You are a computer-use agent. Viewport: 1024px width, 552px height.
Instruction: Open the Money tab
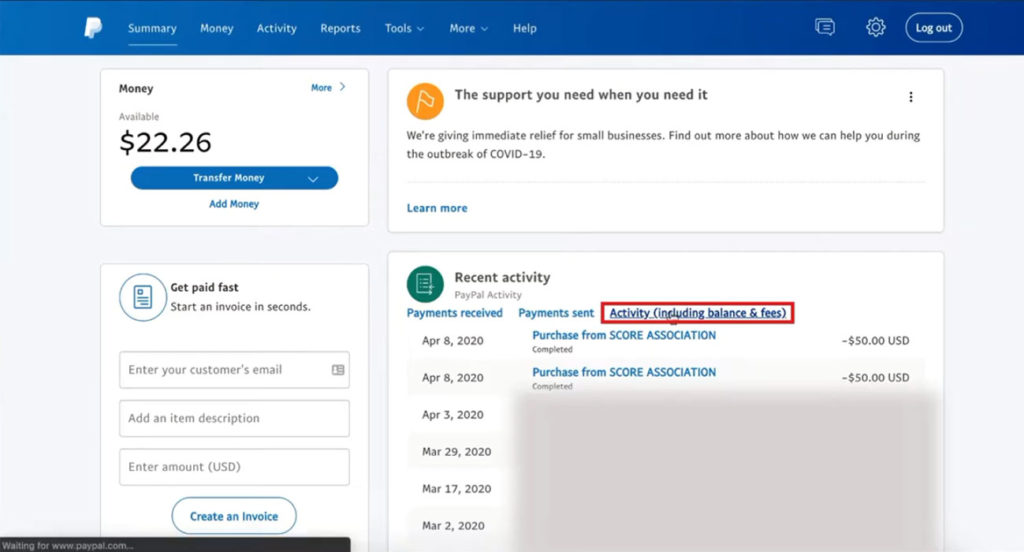click(x=216, y=28)
